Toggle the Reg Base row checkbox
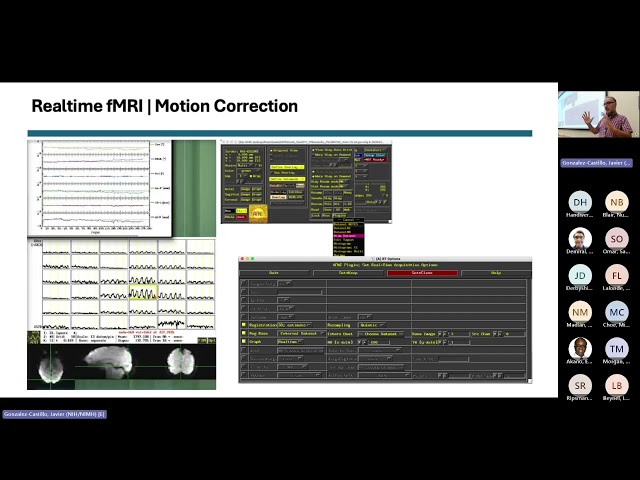Viewport: 640px width, 480px height. tap(244, 333)
